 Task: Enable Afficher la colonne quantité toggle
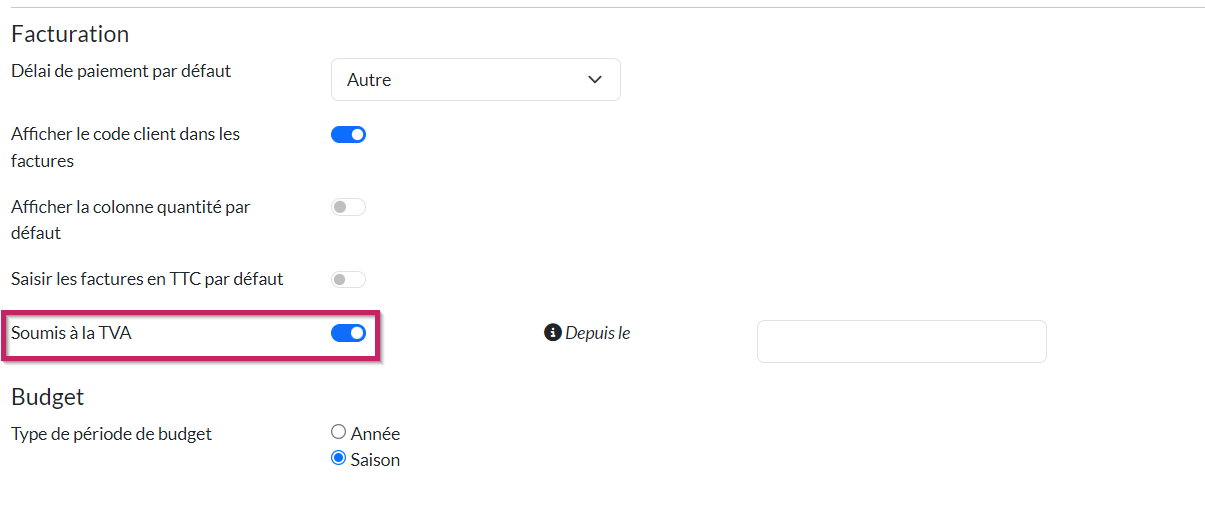click(348, 207)
